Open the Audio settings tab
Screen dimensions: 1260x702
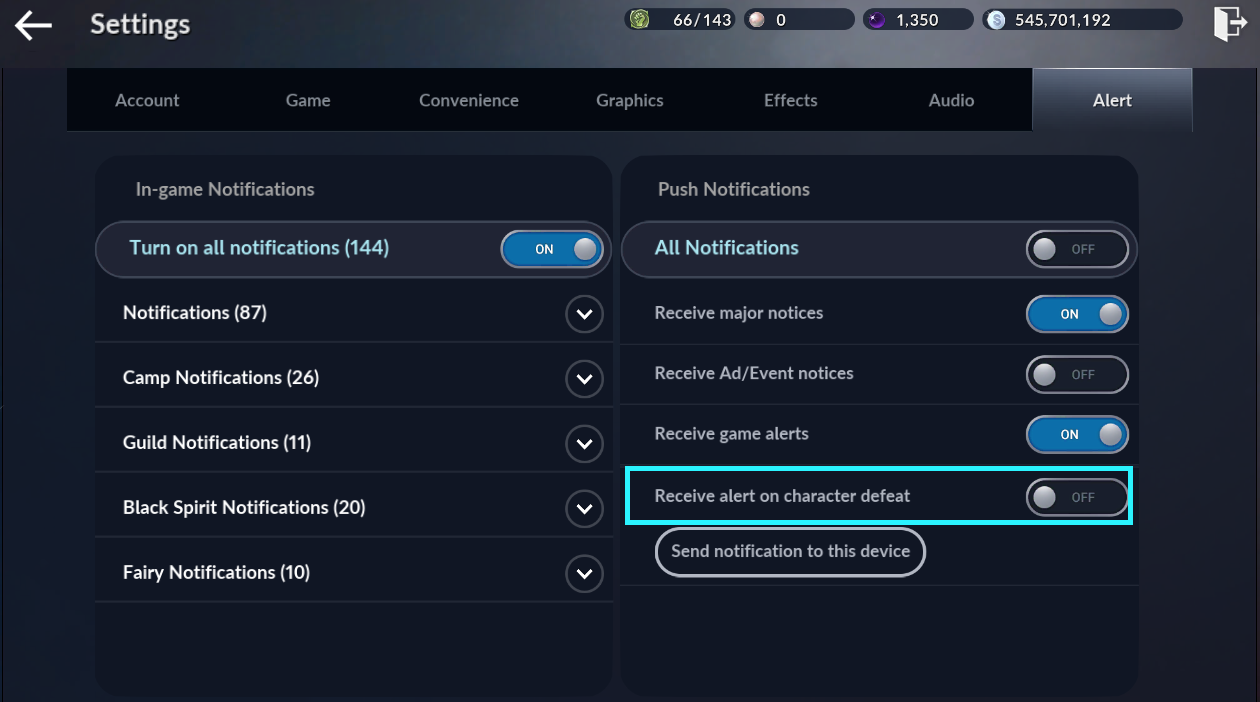[951, 100]
